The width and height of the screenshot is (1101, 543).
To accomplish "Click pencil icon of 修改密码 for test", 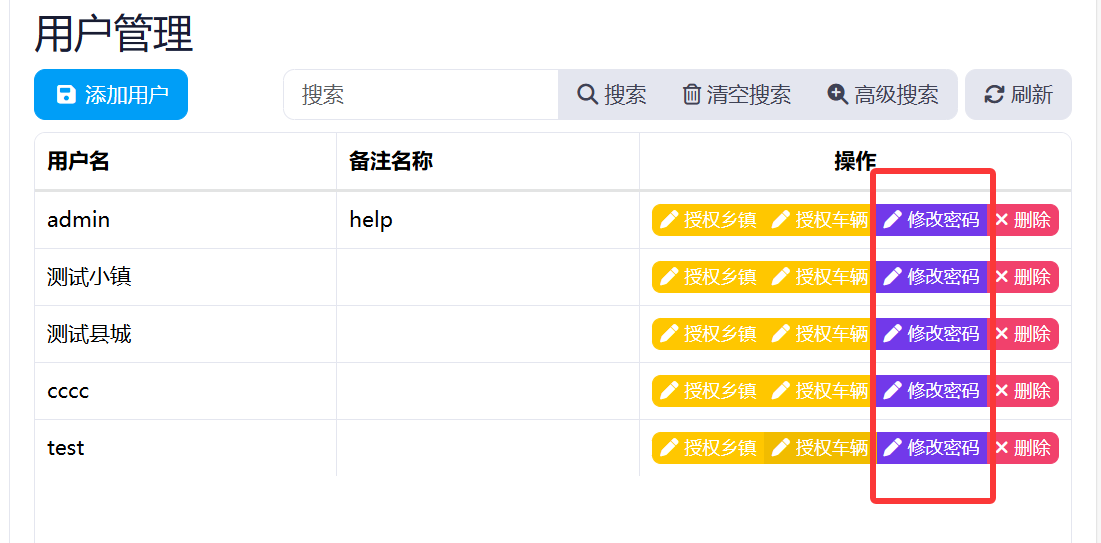I will pyautogui.click(x=893, y=448).
